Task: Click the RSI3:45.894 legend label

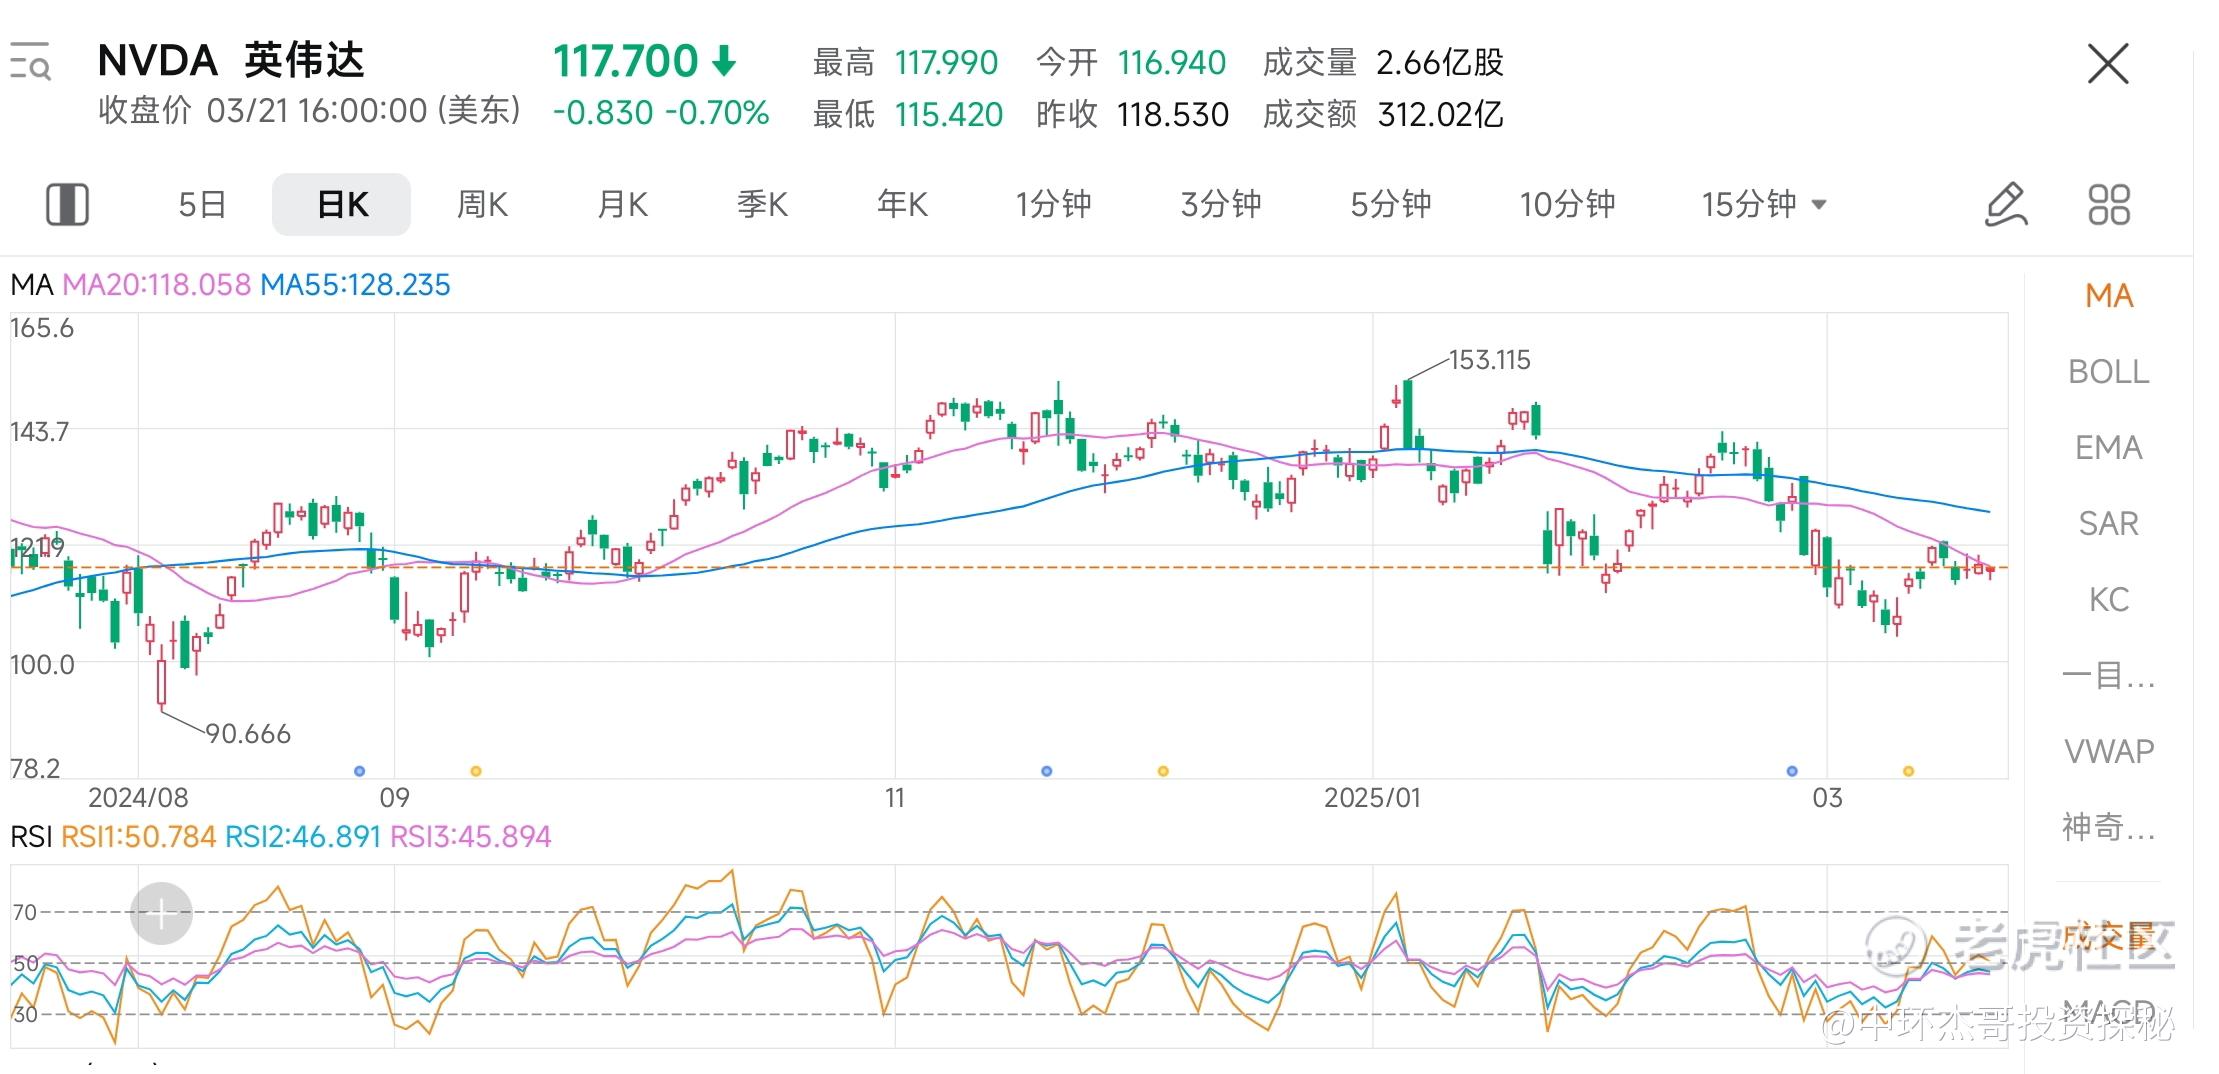Action: (x=470, y=836)
